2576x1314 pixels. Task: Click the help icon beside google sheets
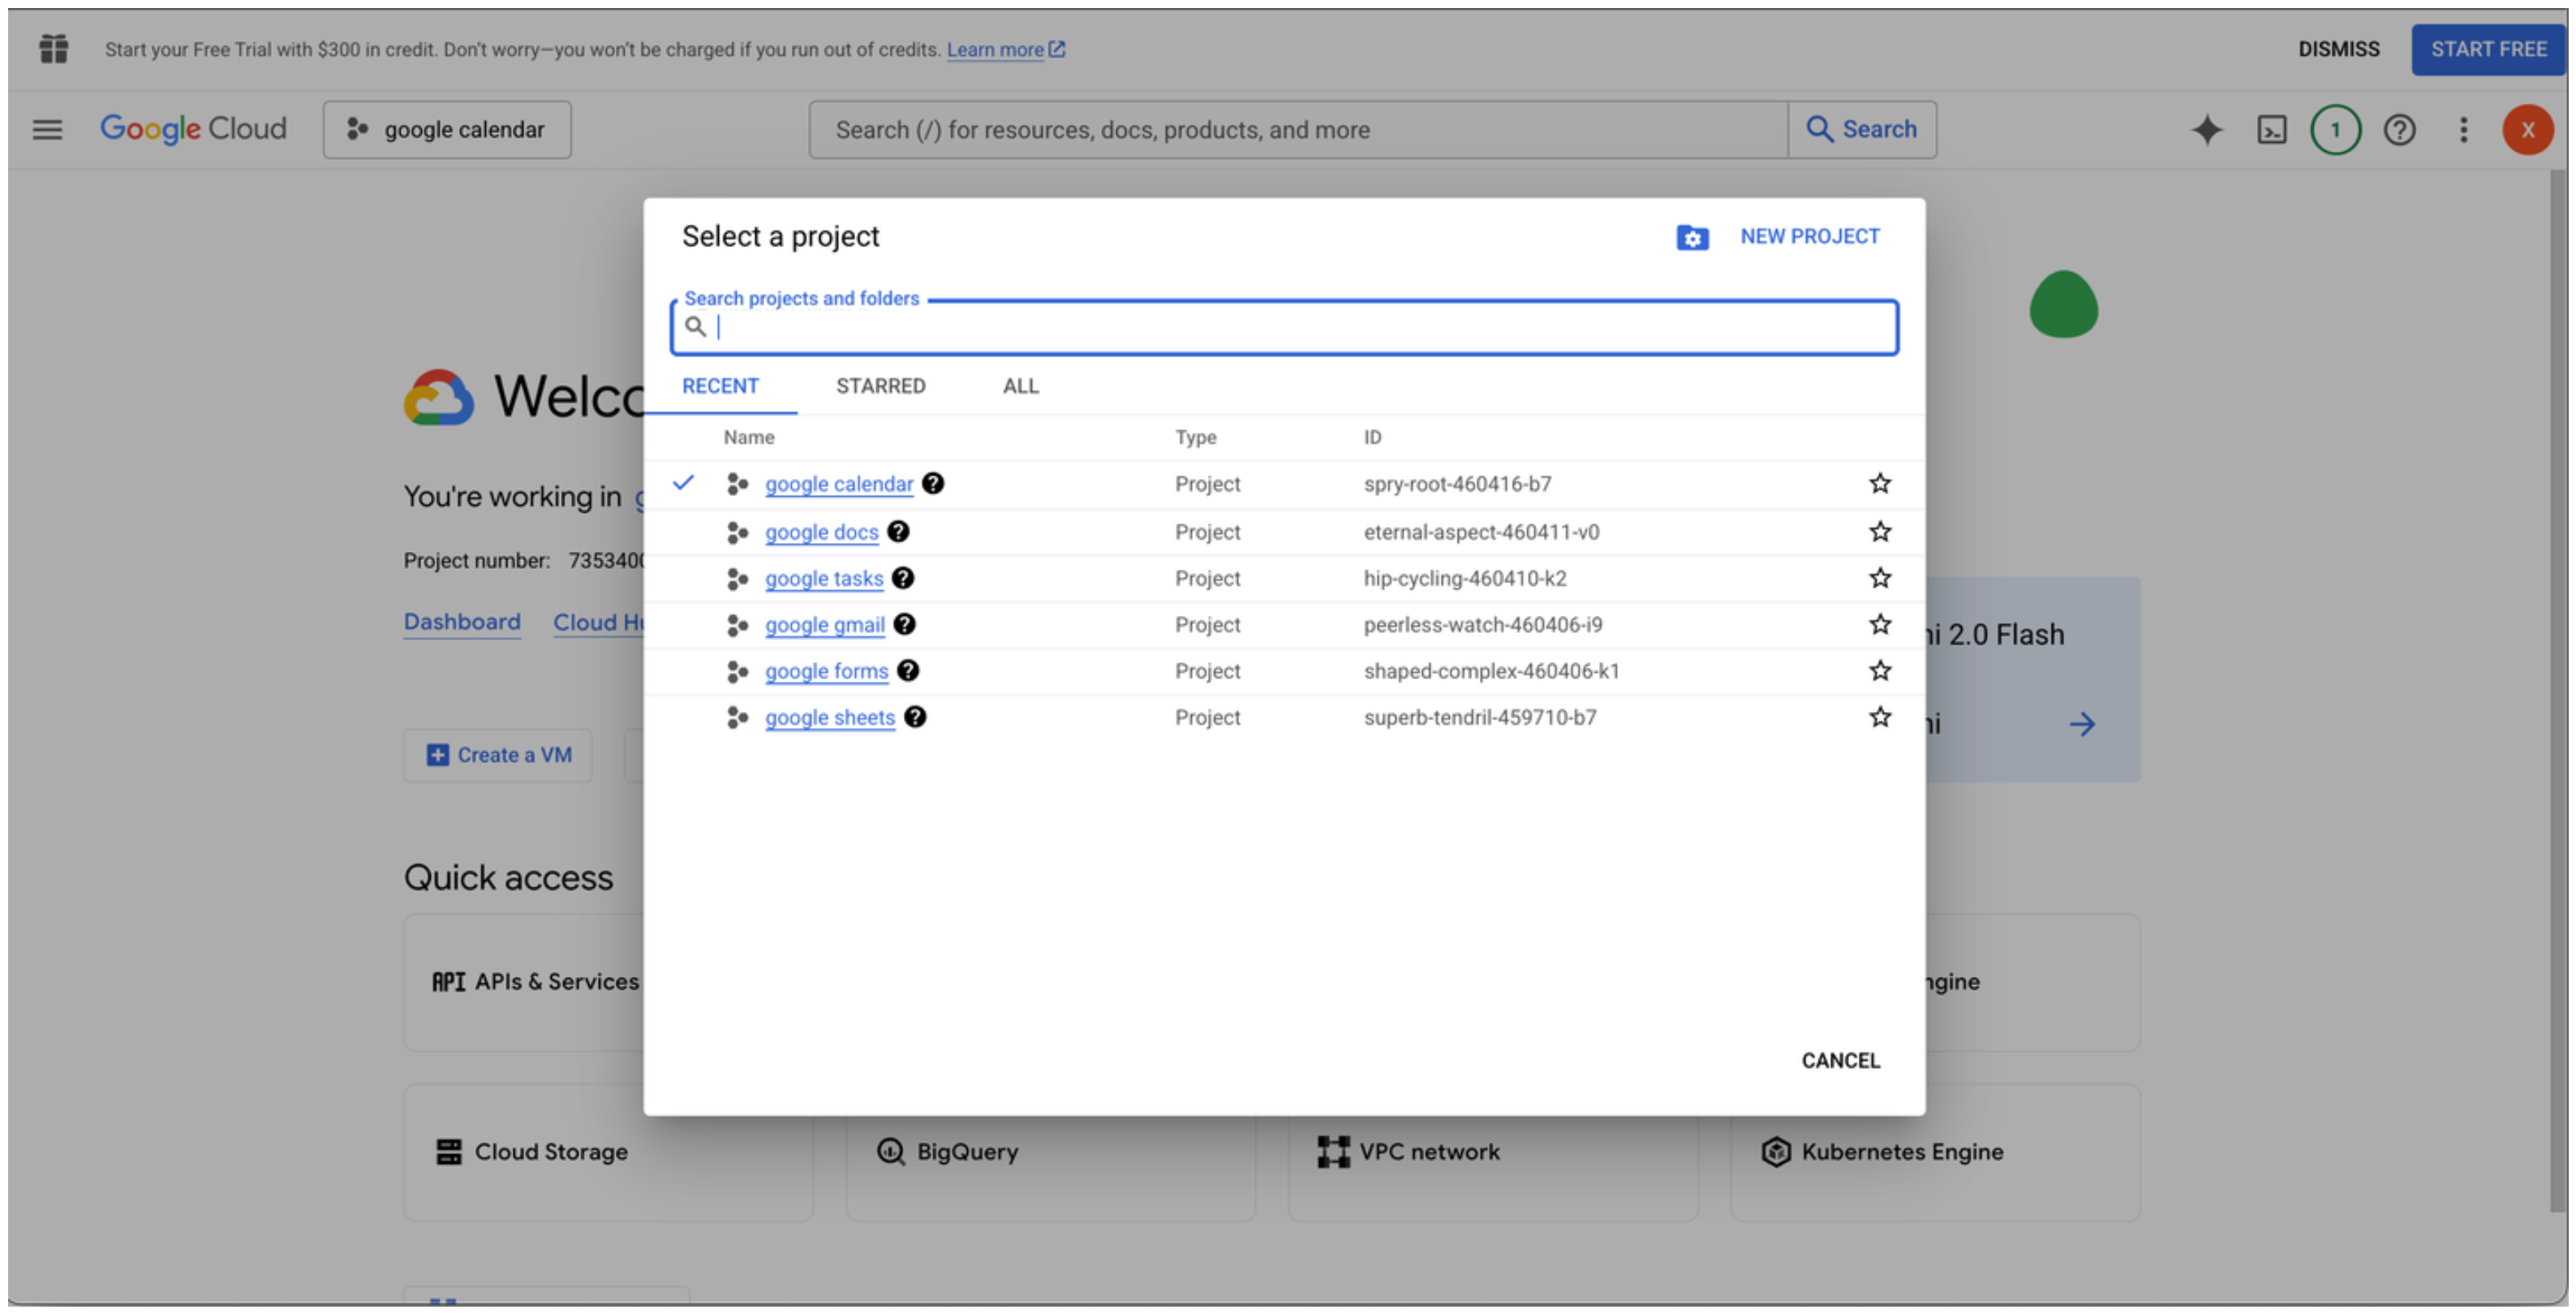[915, 717]
